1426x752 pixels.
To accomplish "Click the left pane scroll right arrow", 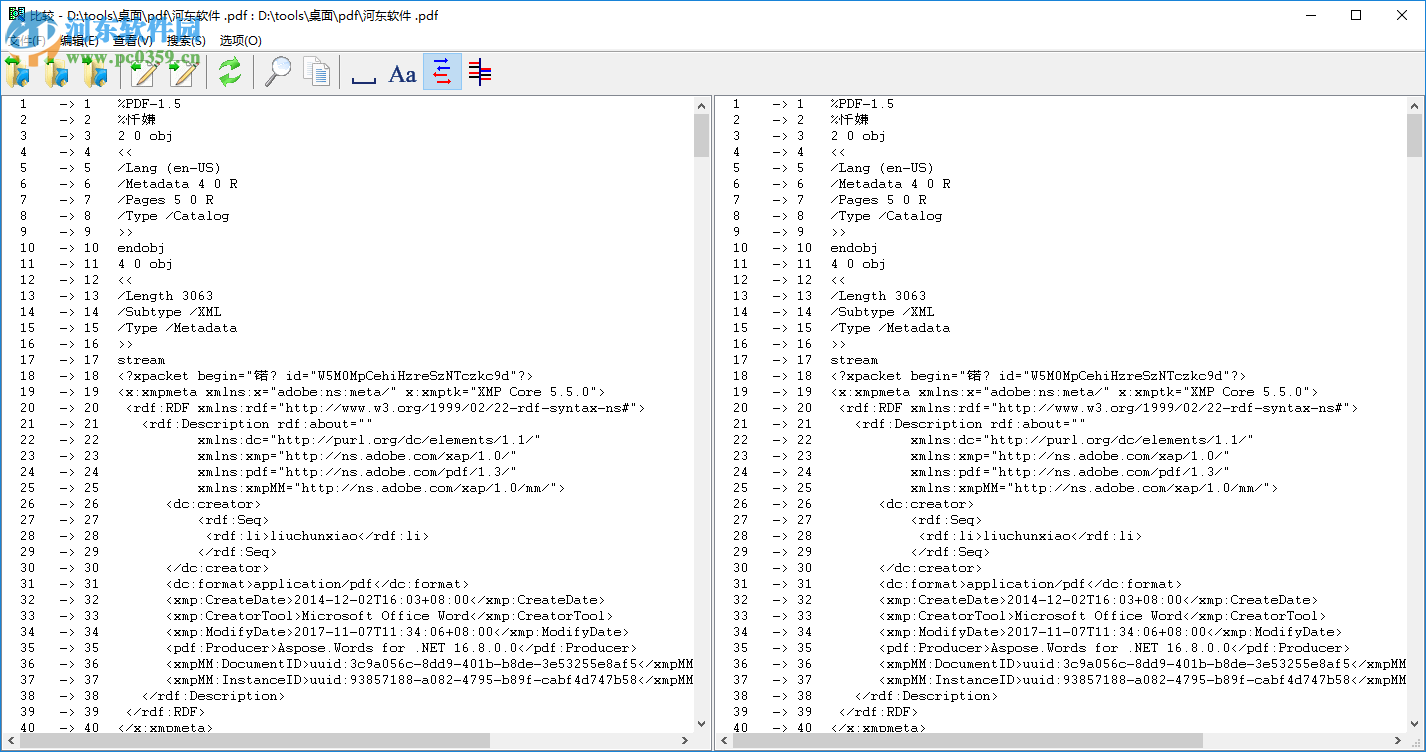I will [x=685, y=741].
